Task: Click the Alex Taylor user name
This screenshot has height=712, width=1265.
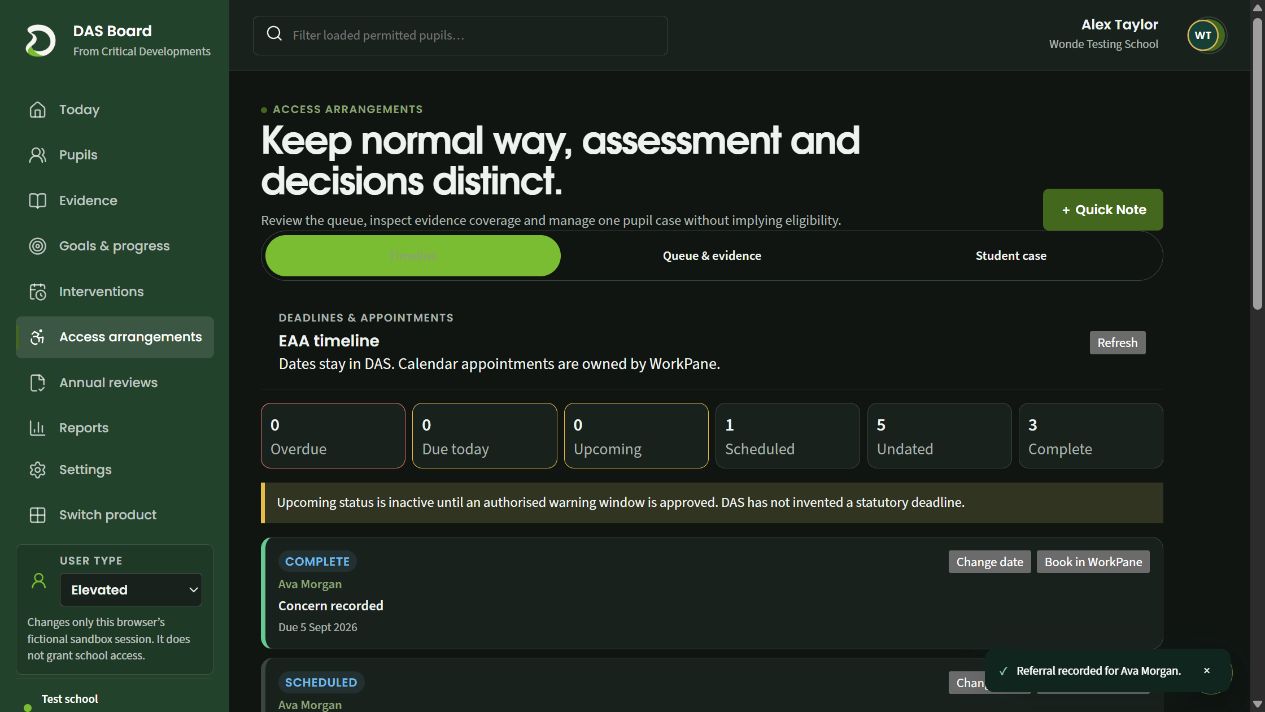Action: point(1119,25)
